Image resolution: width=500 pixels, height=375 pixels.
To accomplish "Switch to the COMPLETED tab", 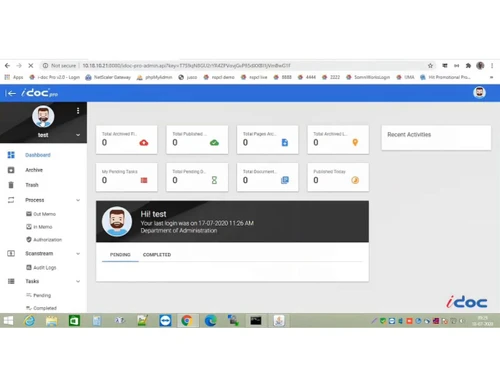I will pos(157,255).
